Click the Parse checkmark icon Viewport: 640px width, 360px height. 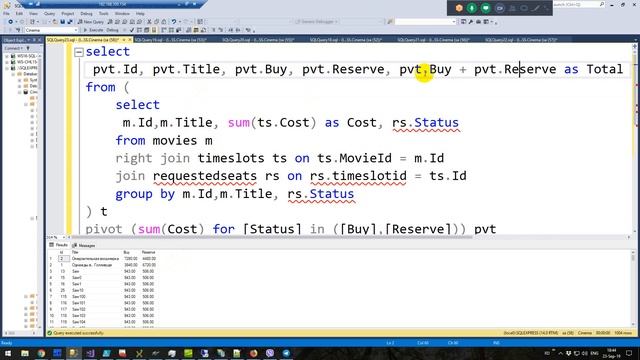click(x=132, y=30)
